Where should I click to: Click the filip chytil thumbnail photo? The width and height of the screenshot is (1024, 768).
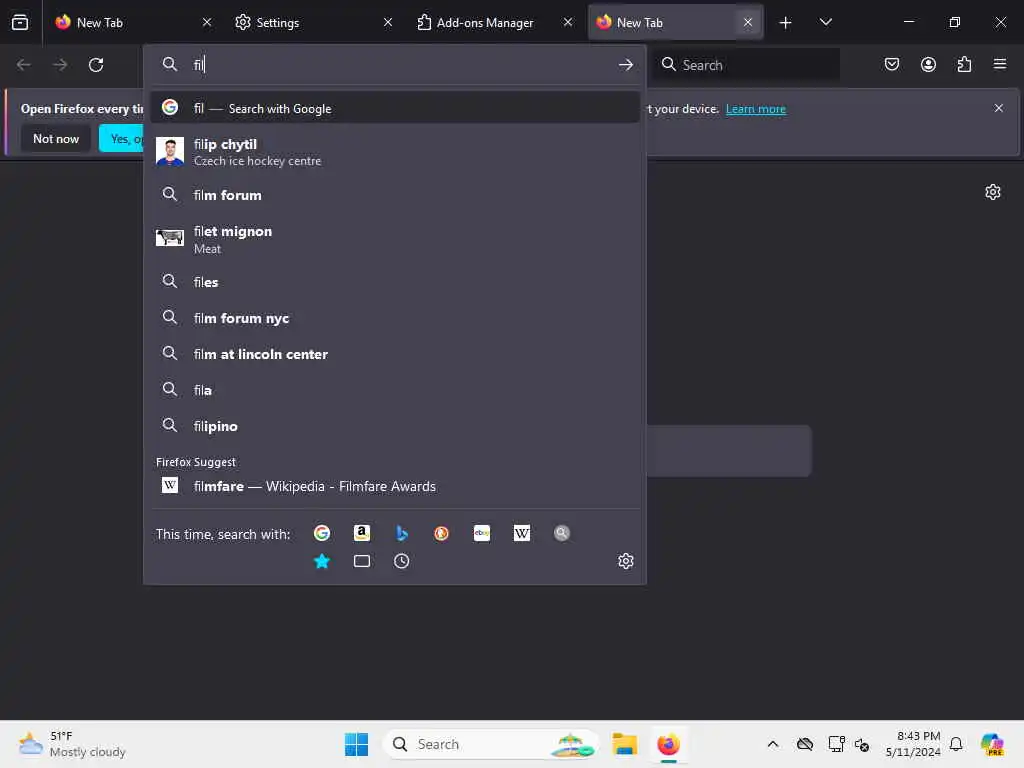click(170, 152)
